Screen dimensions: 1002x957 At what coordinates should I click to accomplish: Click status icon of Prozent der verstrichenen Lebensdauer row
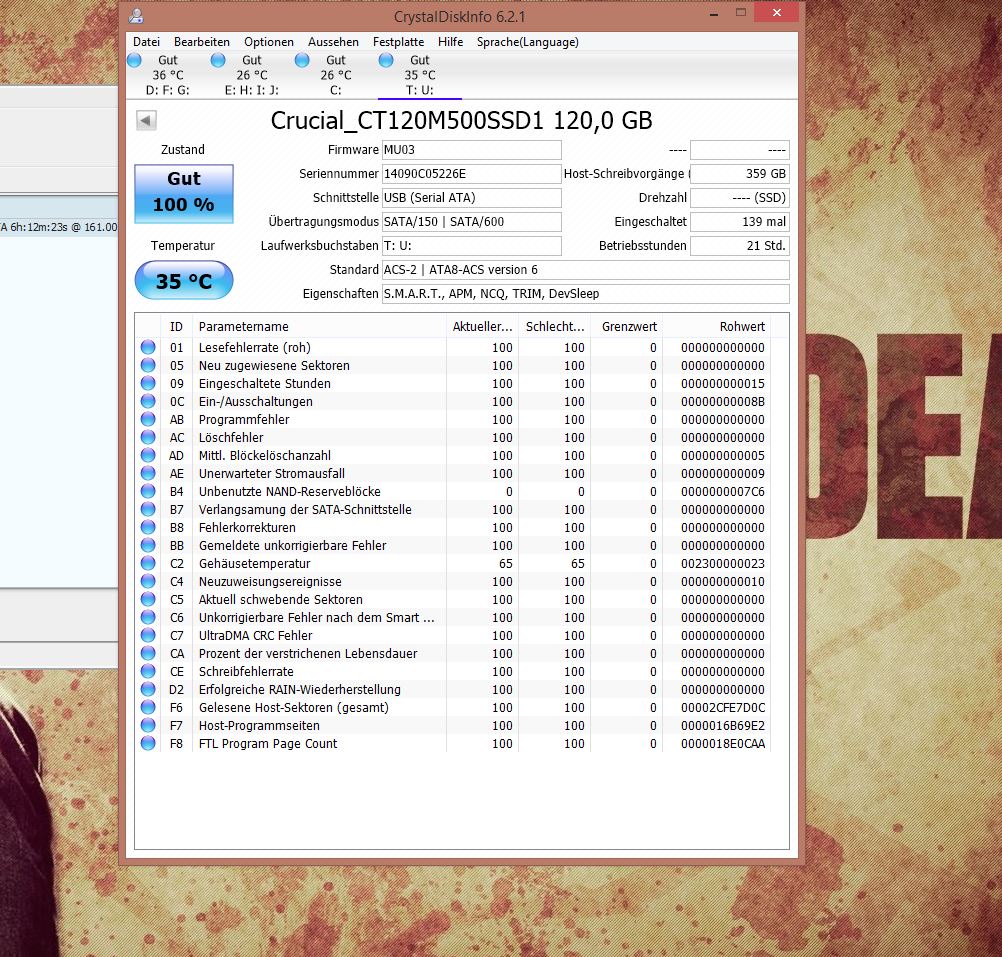[x=148, y=653]
